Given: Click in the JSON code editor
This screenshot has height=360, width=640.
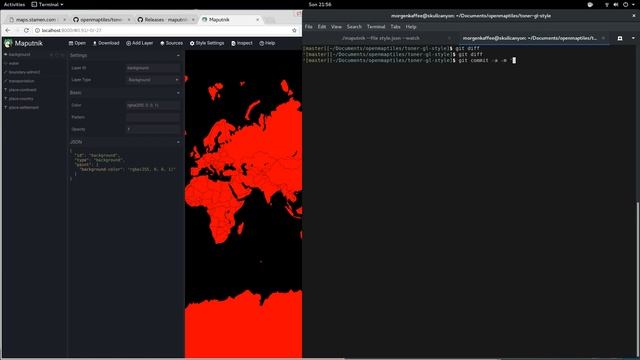Looking at the screenshot, I should (x=125, y=166).
